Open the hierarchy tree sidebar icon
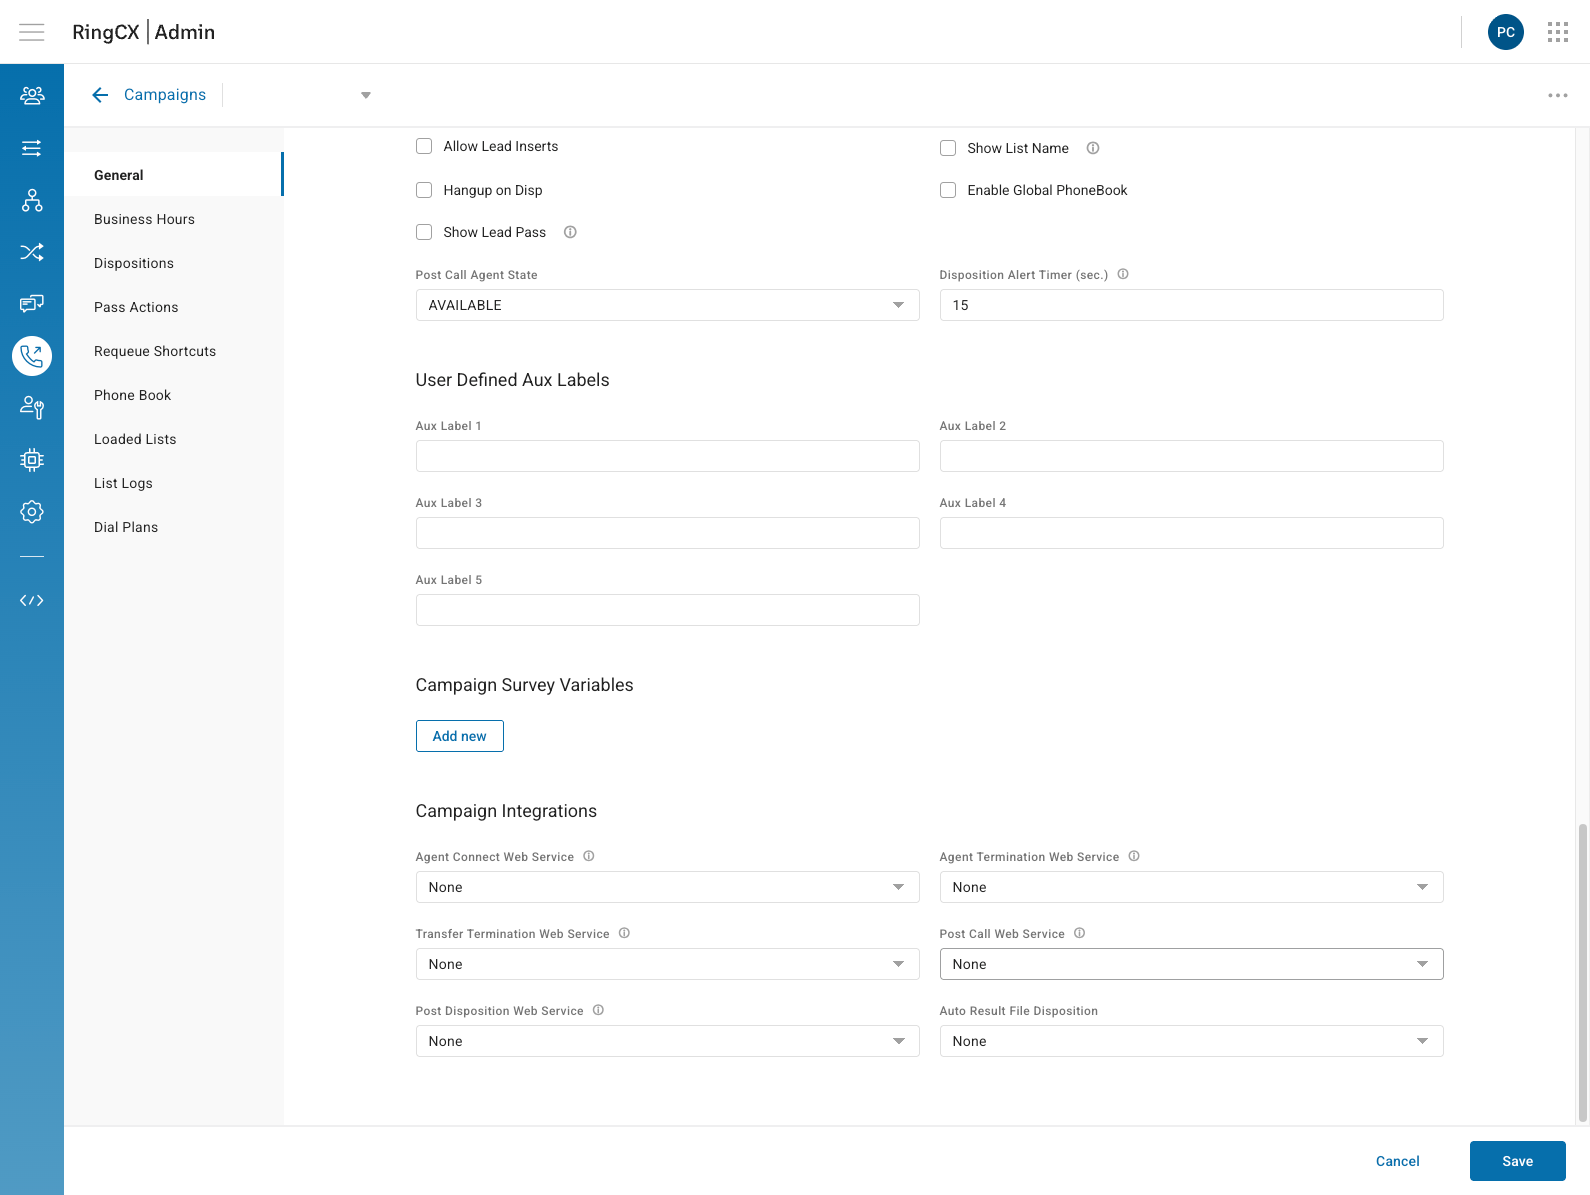1590x1195 pixels. (x=32, y=200)
